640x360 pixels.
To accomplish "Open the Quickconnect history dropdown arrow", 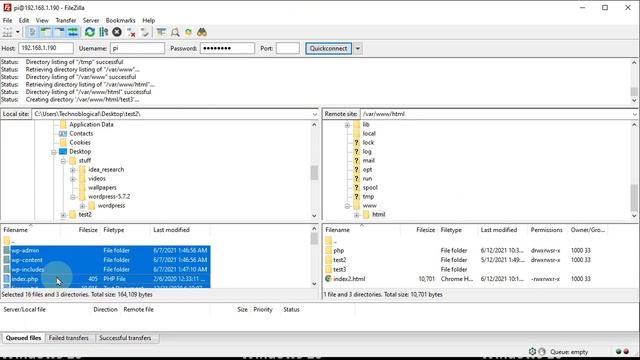I will [x=358, y=48].
